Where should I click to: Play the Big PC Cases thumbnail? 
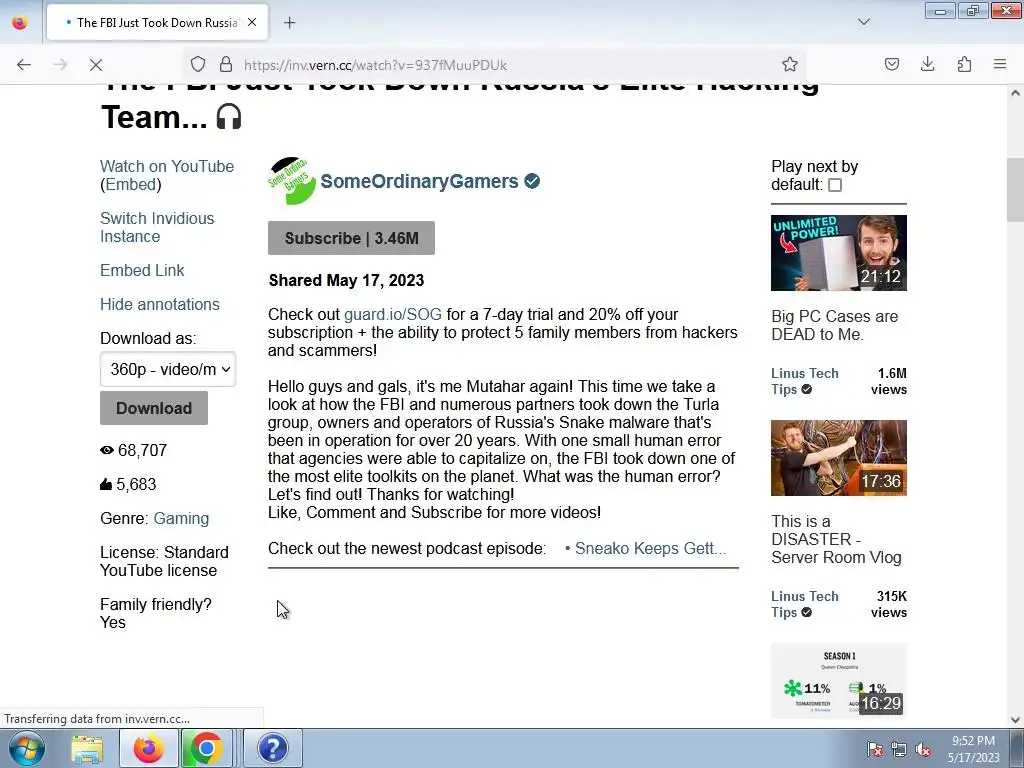(839, 253)
